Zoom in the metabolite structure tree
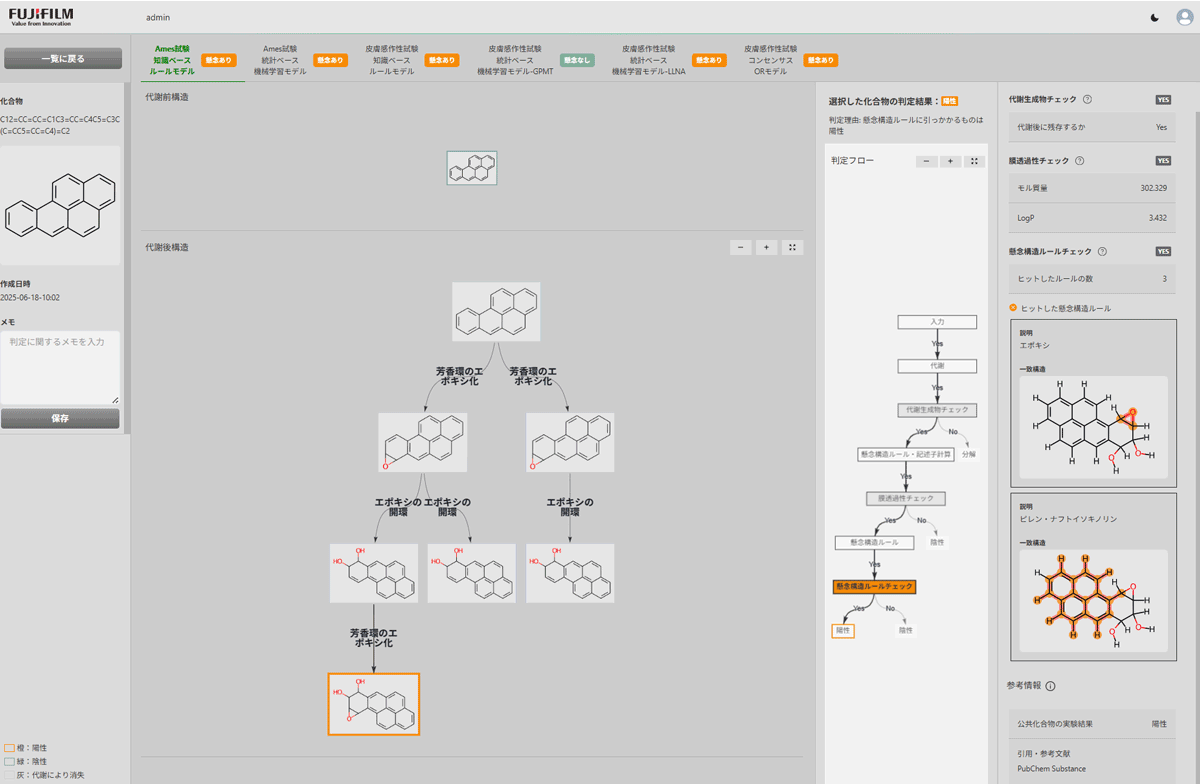This screenshot has width=1200, height=784. [766, 248]
